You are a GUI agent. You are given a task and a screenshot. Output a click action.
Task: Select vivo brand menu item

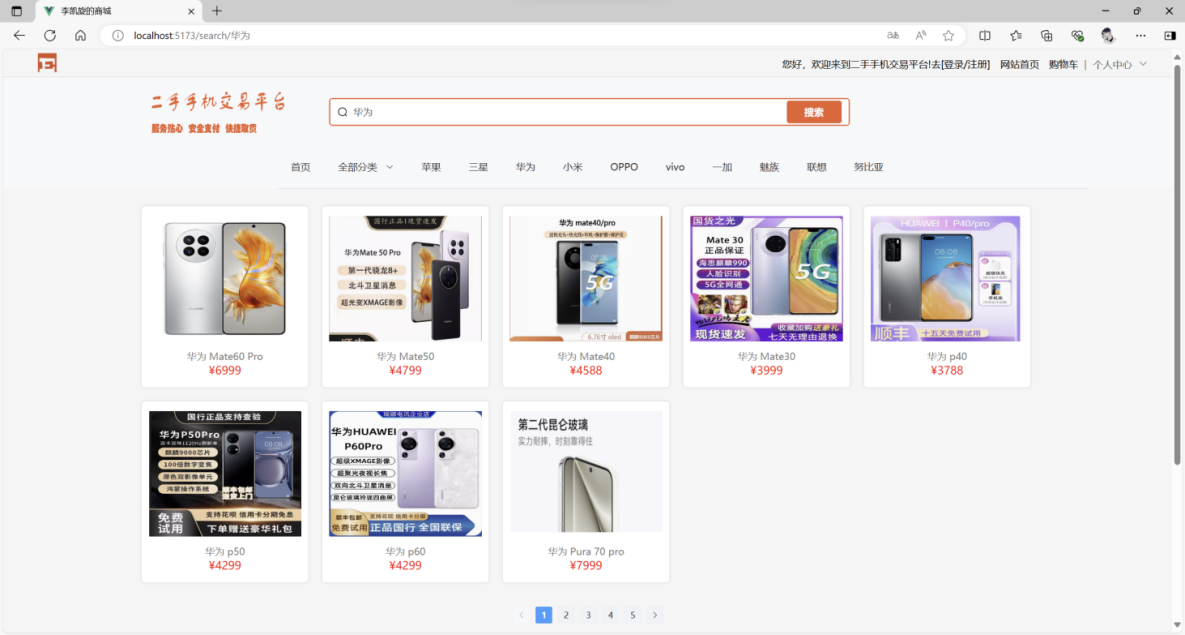point(675,167)
